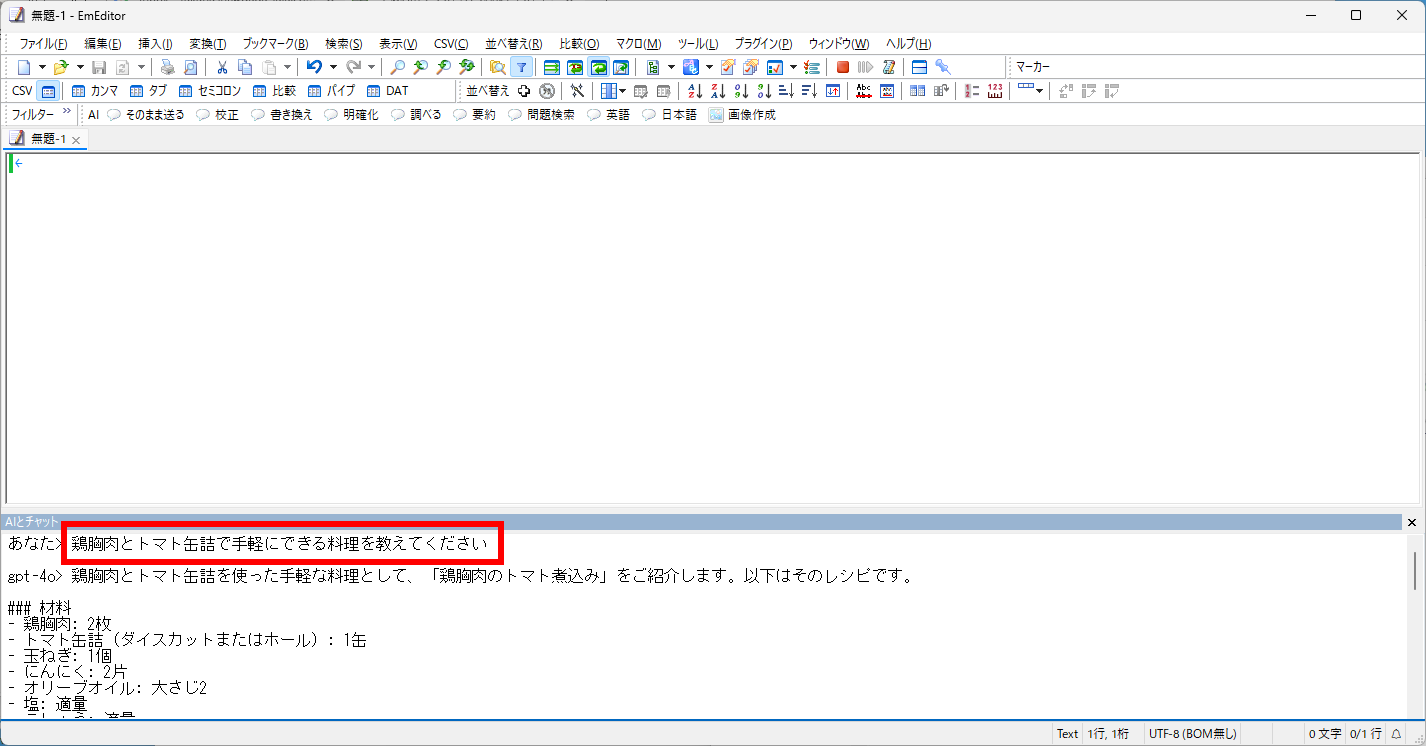Open the column layout dropdown arrow after the tools icon
The width and height of the screenshot is (1426, 746).
[622, 91]
